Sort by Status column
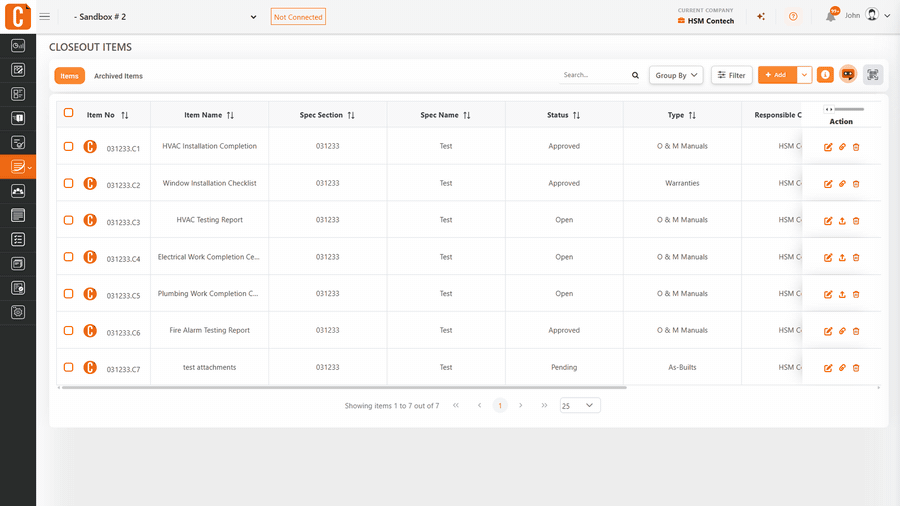Viewport: 900px width, 506px height. [x=576, y=115]
